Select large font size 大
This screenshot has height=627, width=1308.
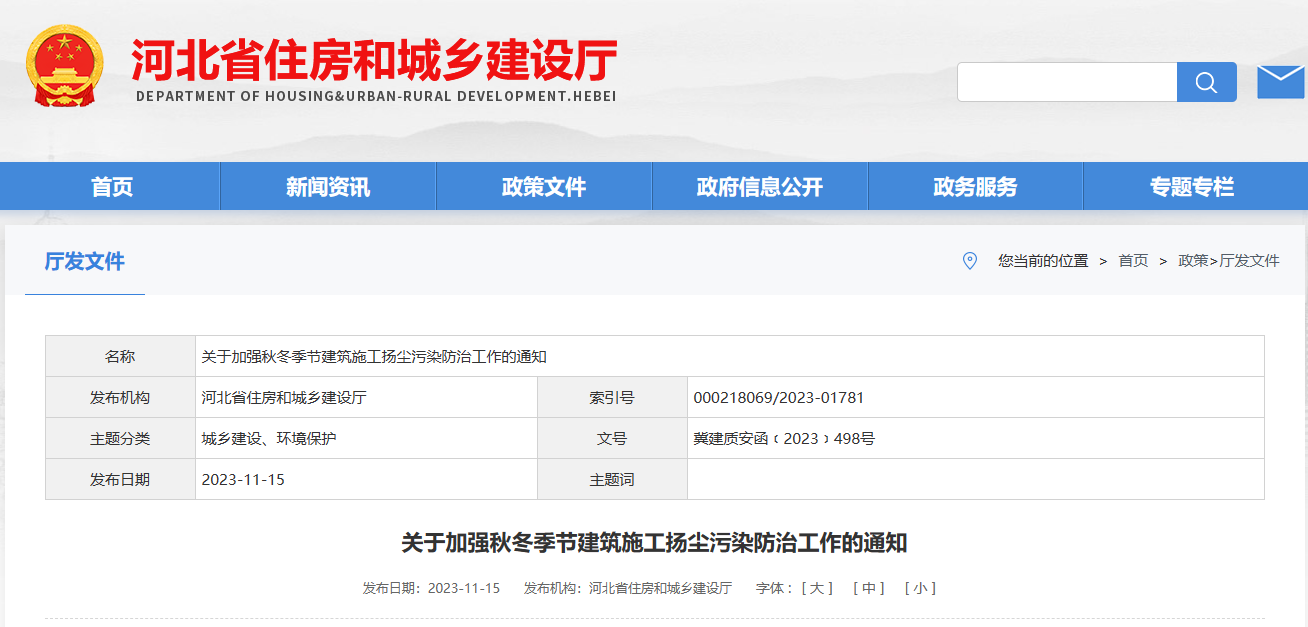(817, 588)
